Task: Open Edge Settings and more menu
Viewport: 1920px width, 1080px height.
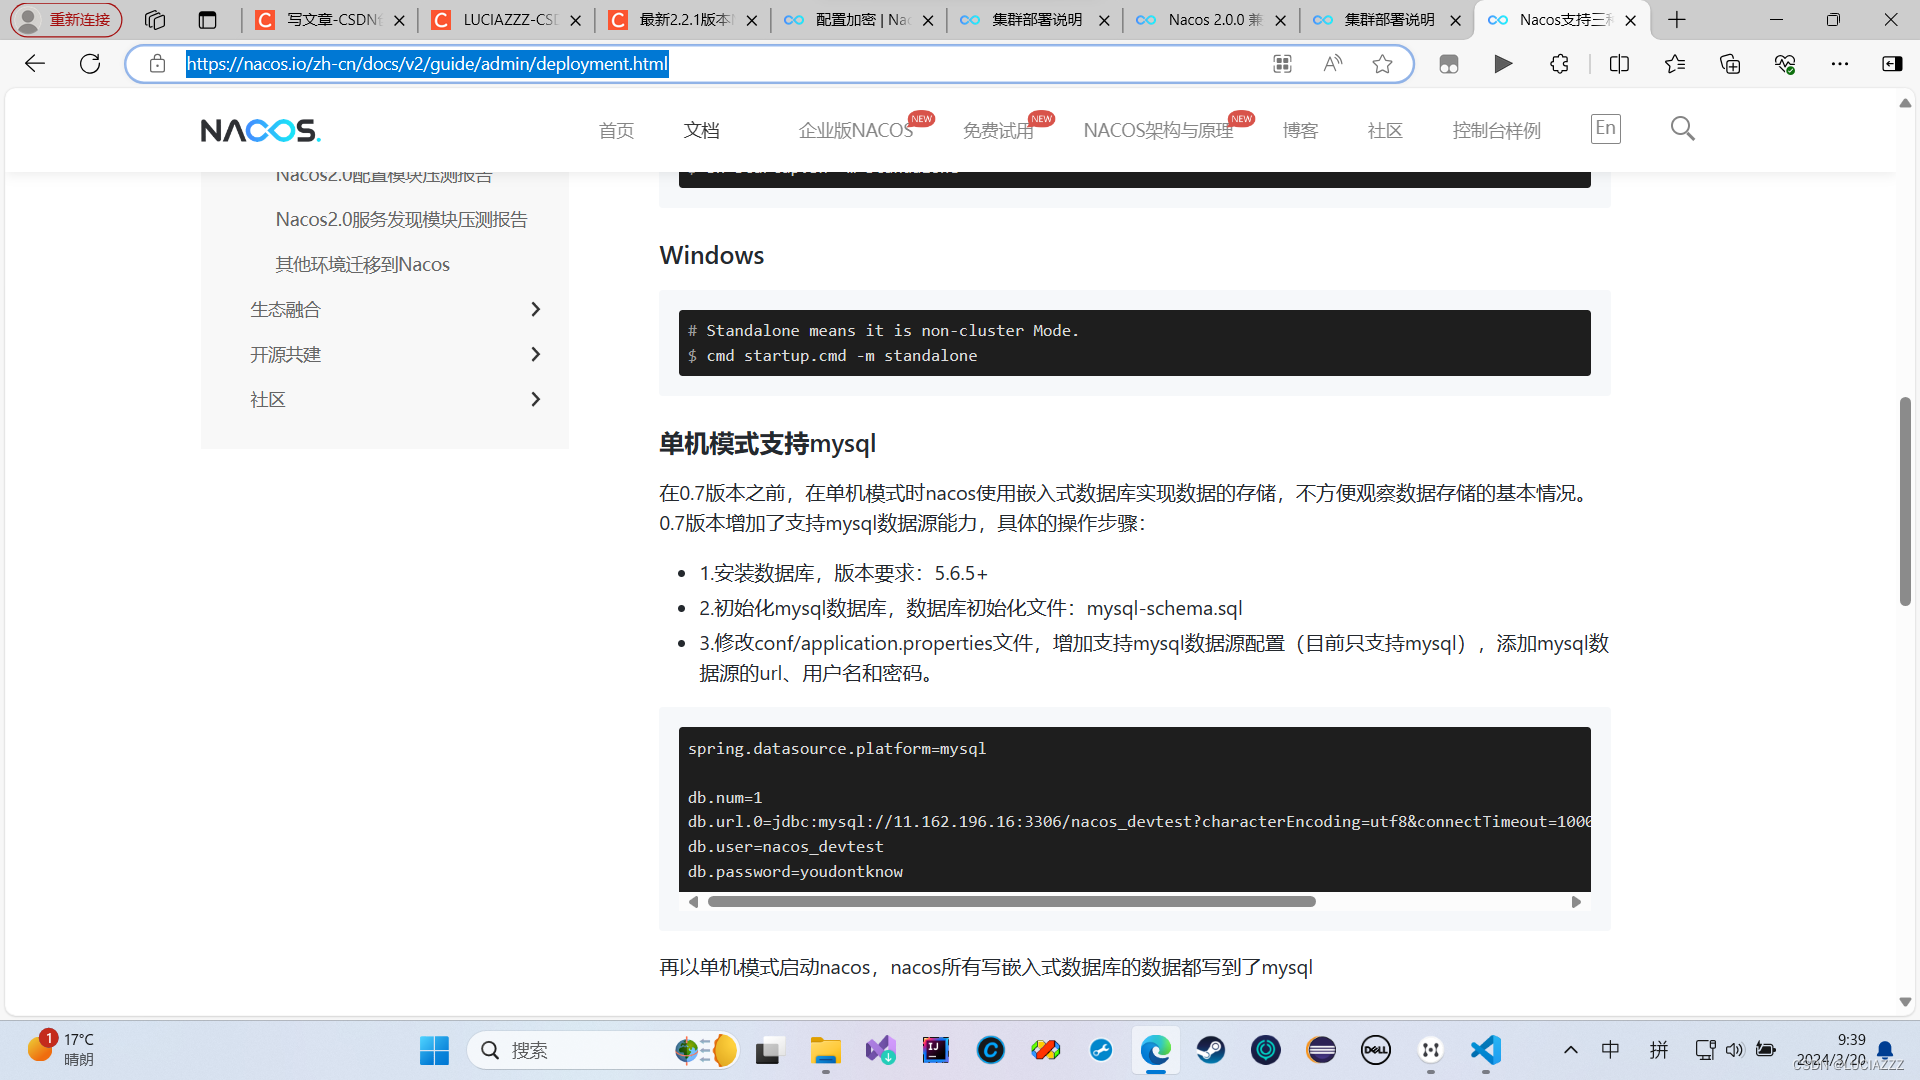Action: coord(1840,64)
